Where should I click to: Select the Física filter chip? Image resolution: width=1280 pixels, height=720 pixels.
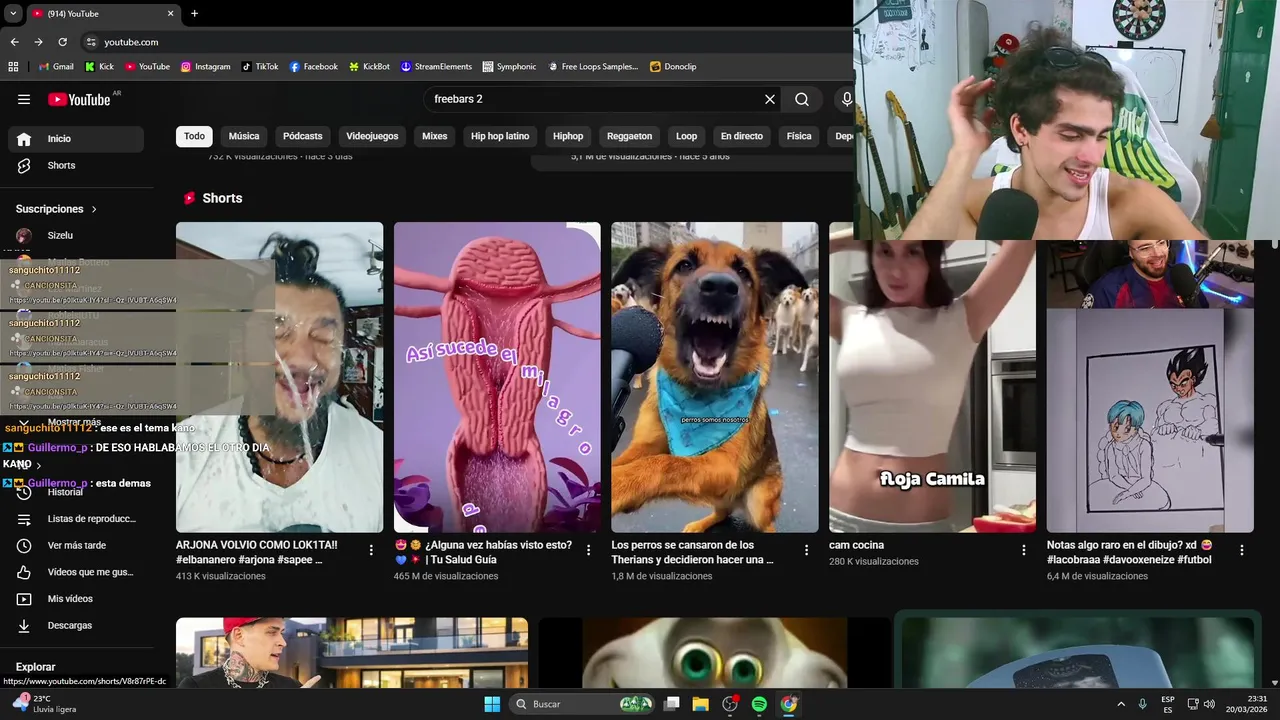pyautogui.click(x=799, y=136)
